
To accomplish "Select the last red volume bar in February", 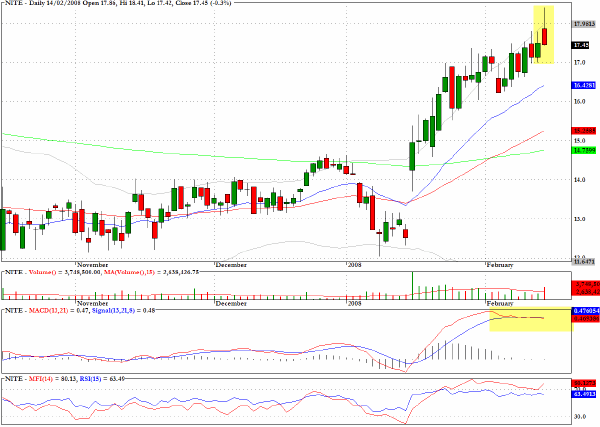I will (x=545, y=293).
